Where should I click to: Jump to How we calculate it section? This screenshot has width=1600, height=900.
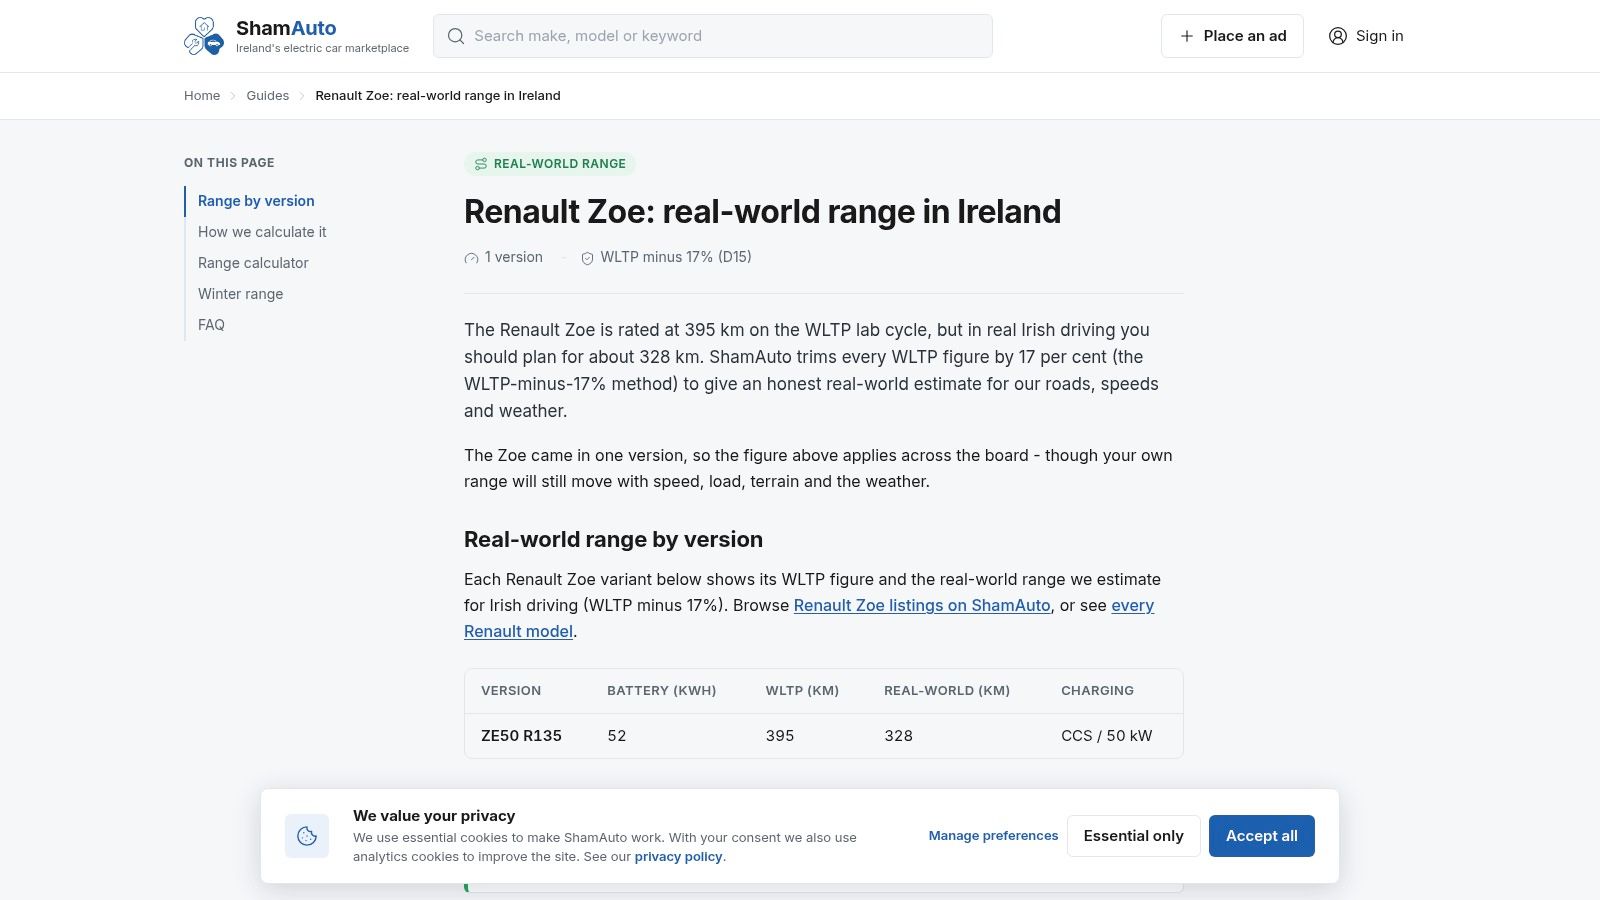click(262, 232)
